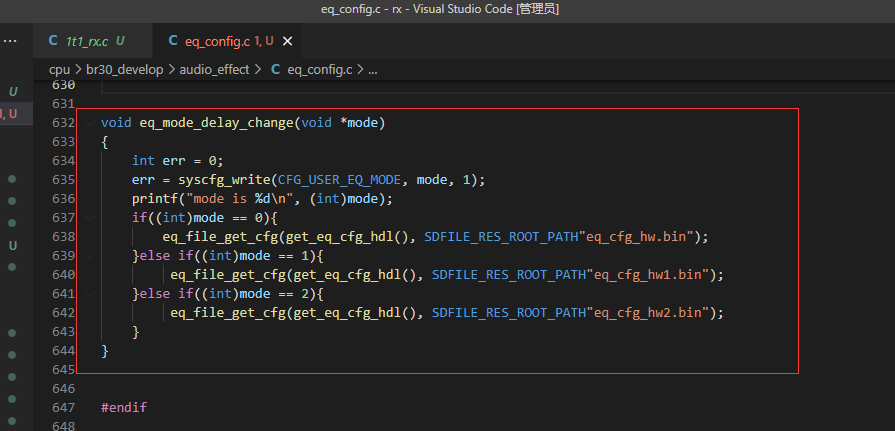Collapse the else-if fold at line 641
This screenshot has height=431, width=895.
[90, 293]
